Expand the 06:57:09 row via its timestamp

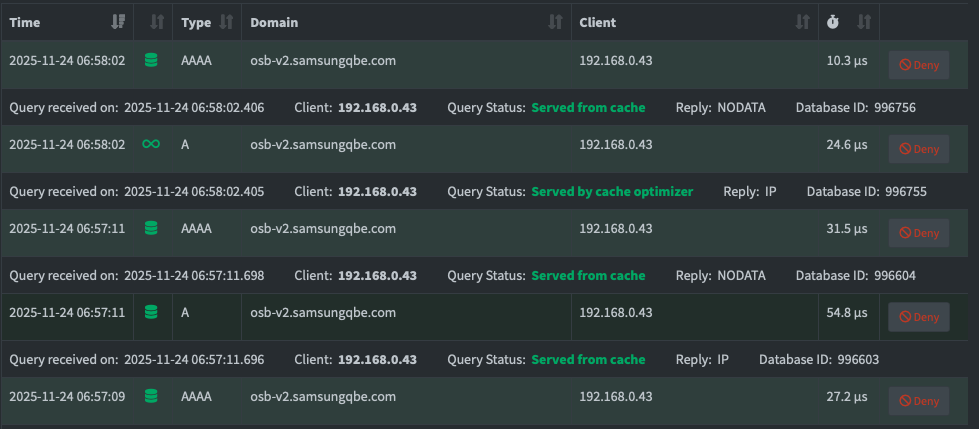[67, 397]
